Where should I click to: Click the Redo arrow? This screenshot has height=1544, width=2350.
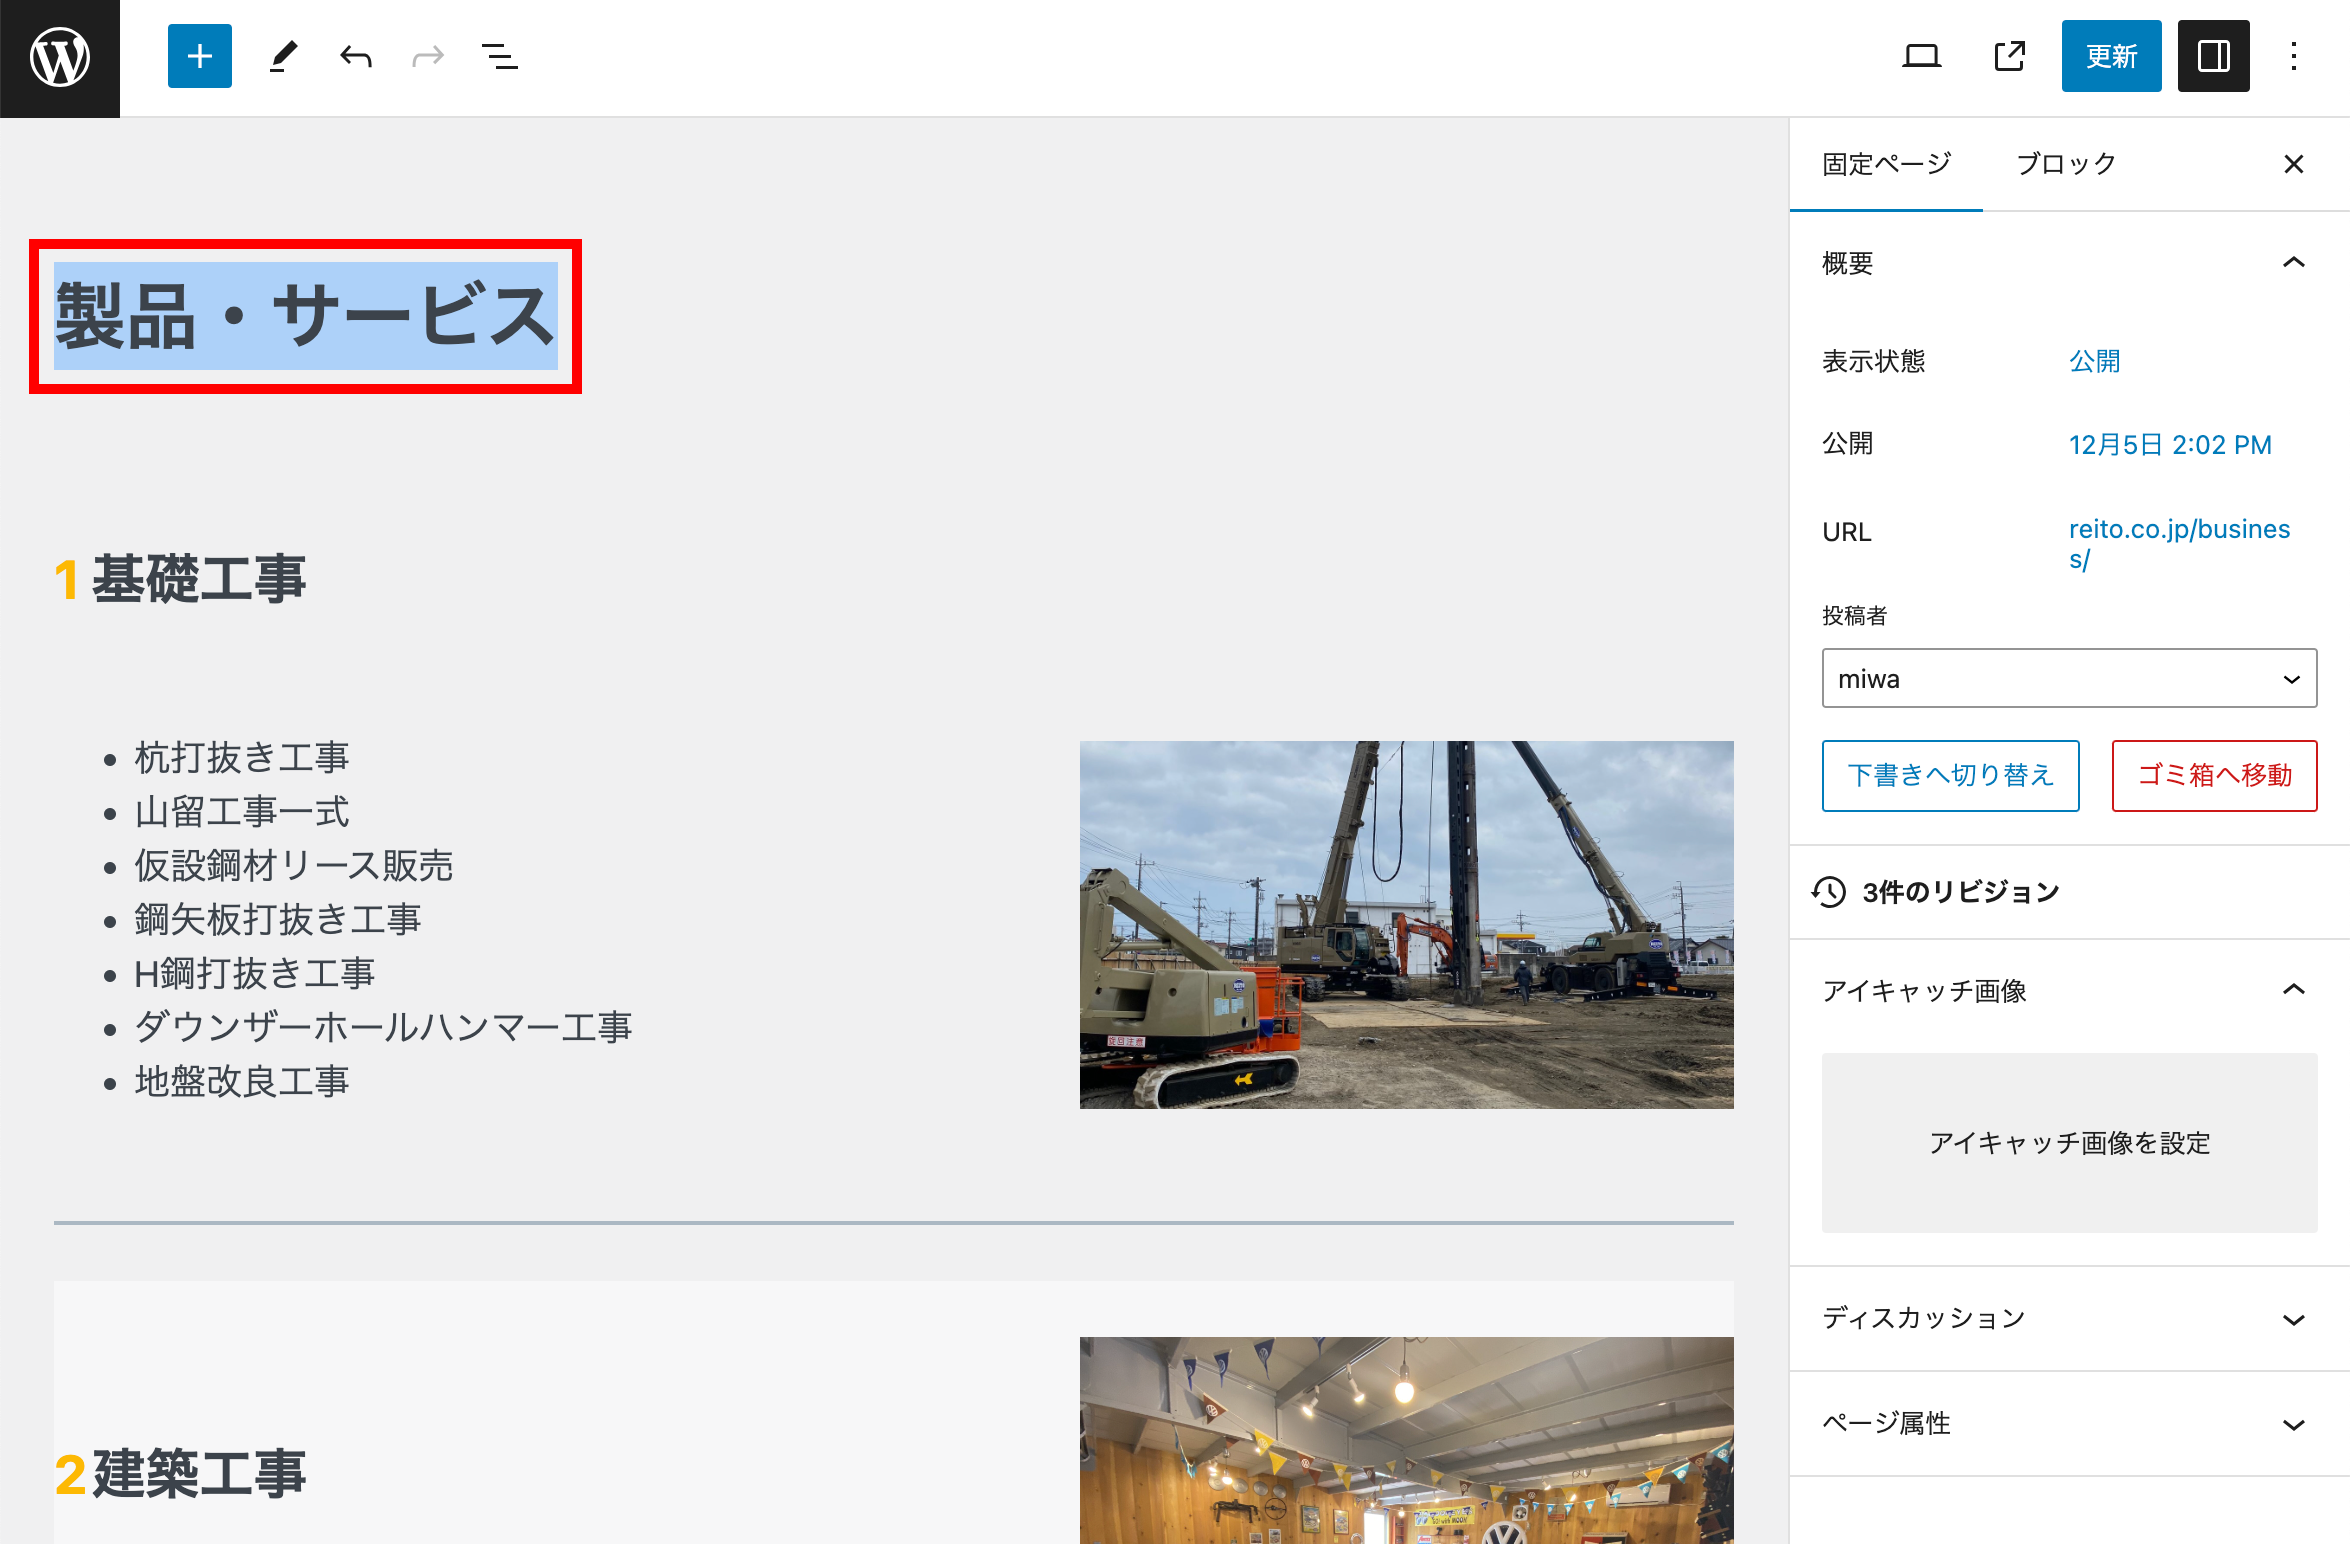pos(428,56)
